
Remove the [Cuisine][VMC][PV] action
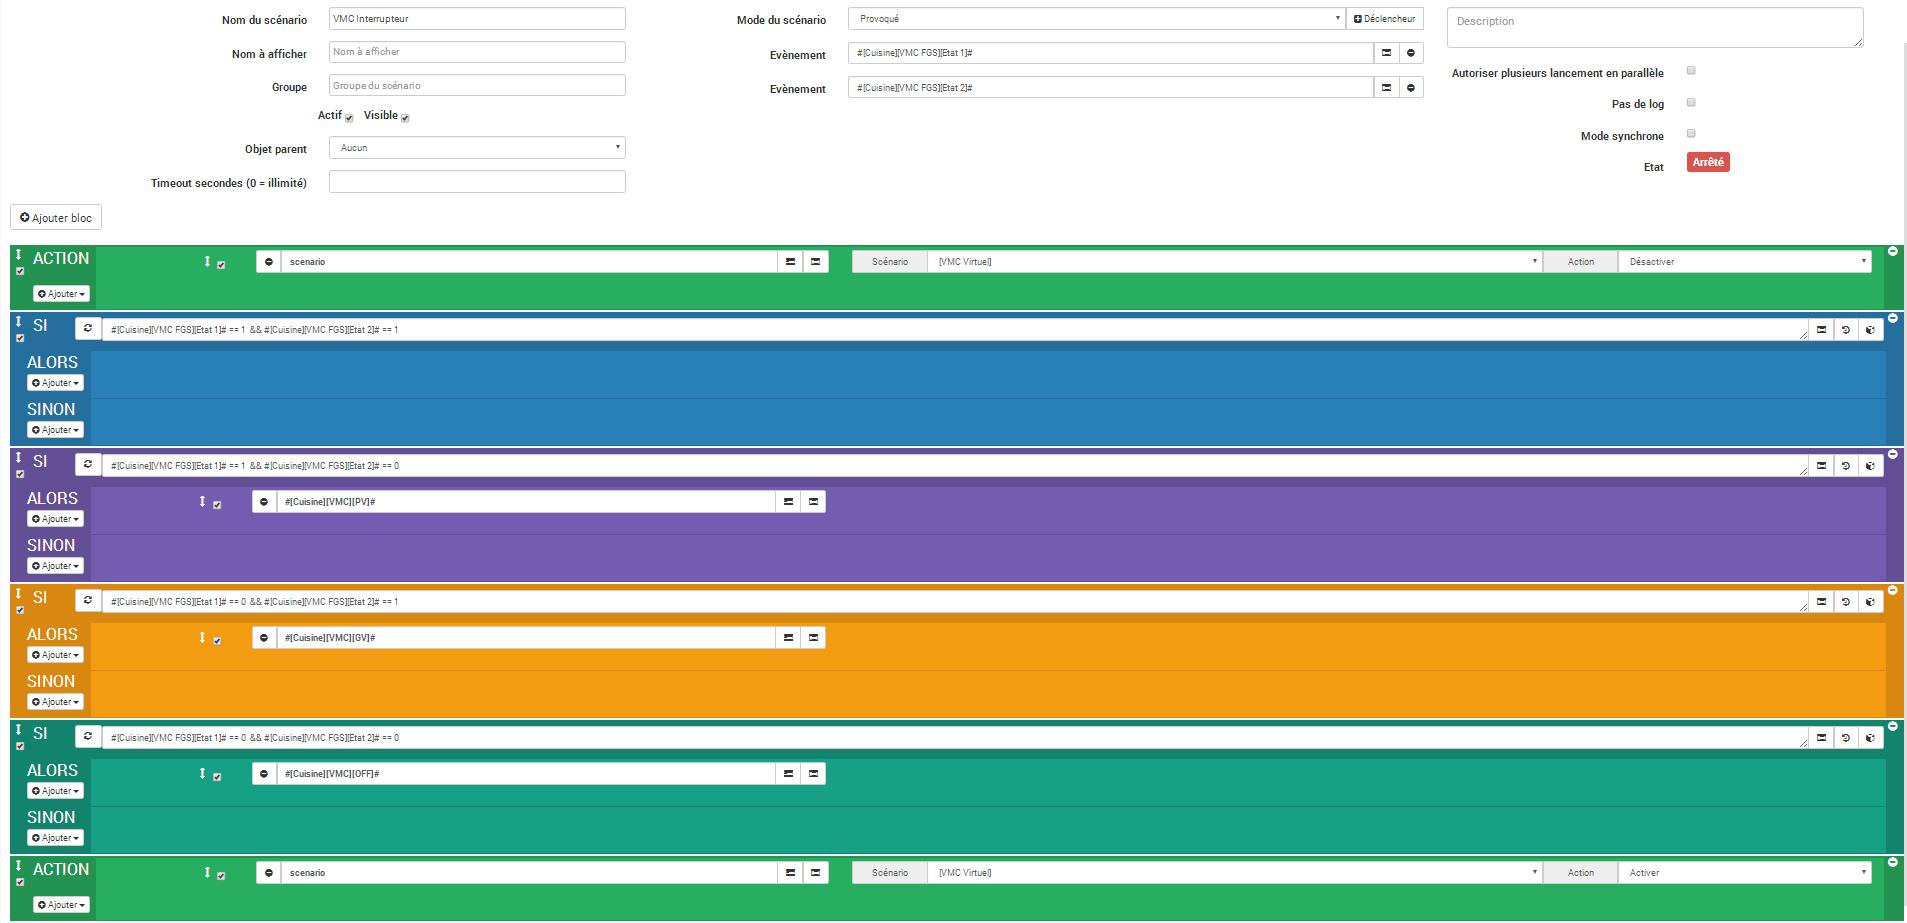point(264,502)
